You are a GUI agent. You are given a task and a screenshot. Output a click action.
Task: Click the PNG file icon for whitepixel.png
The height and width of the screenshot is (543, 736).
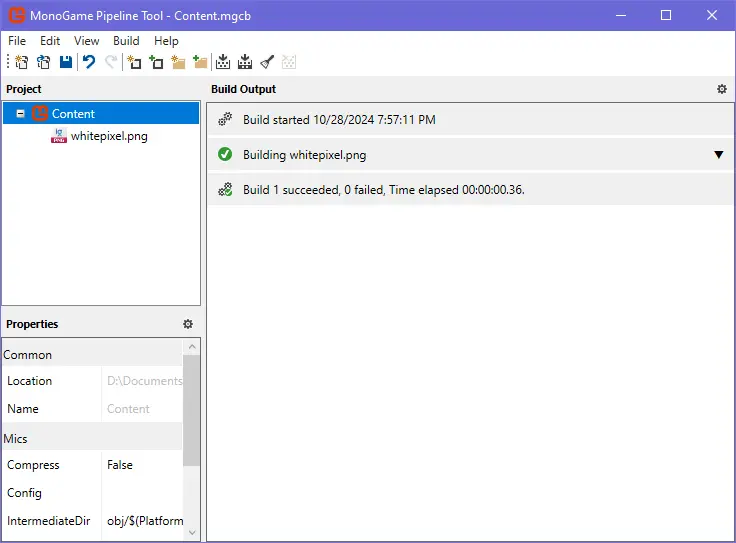pos(59,136)
